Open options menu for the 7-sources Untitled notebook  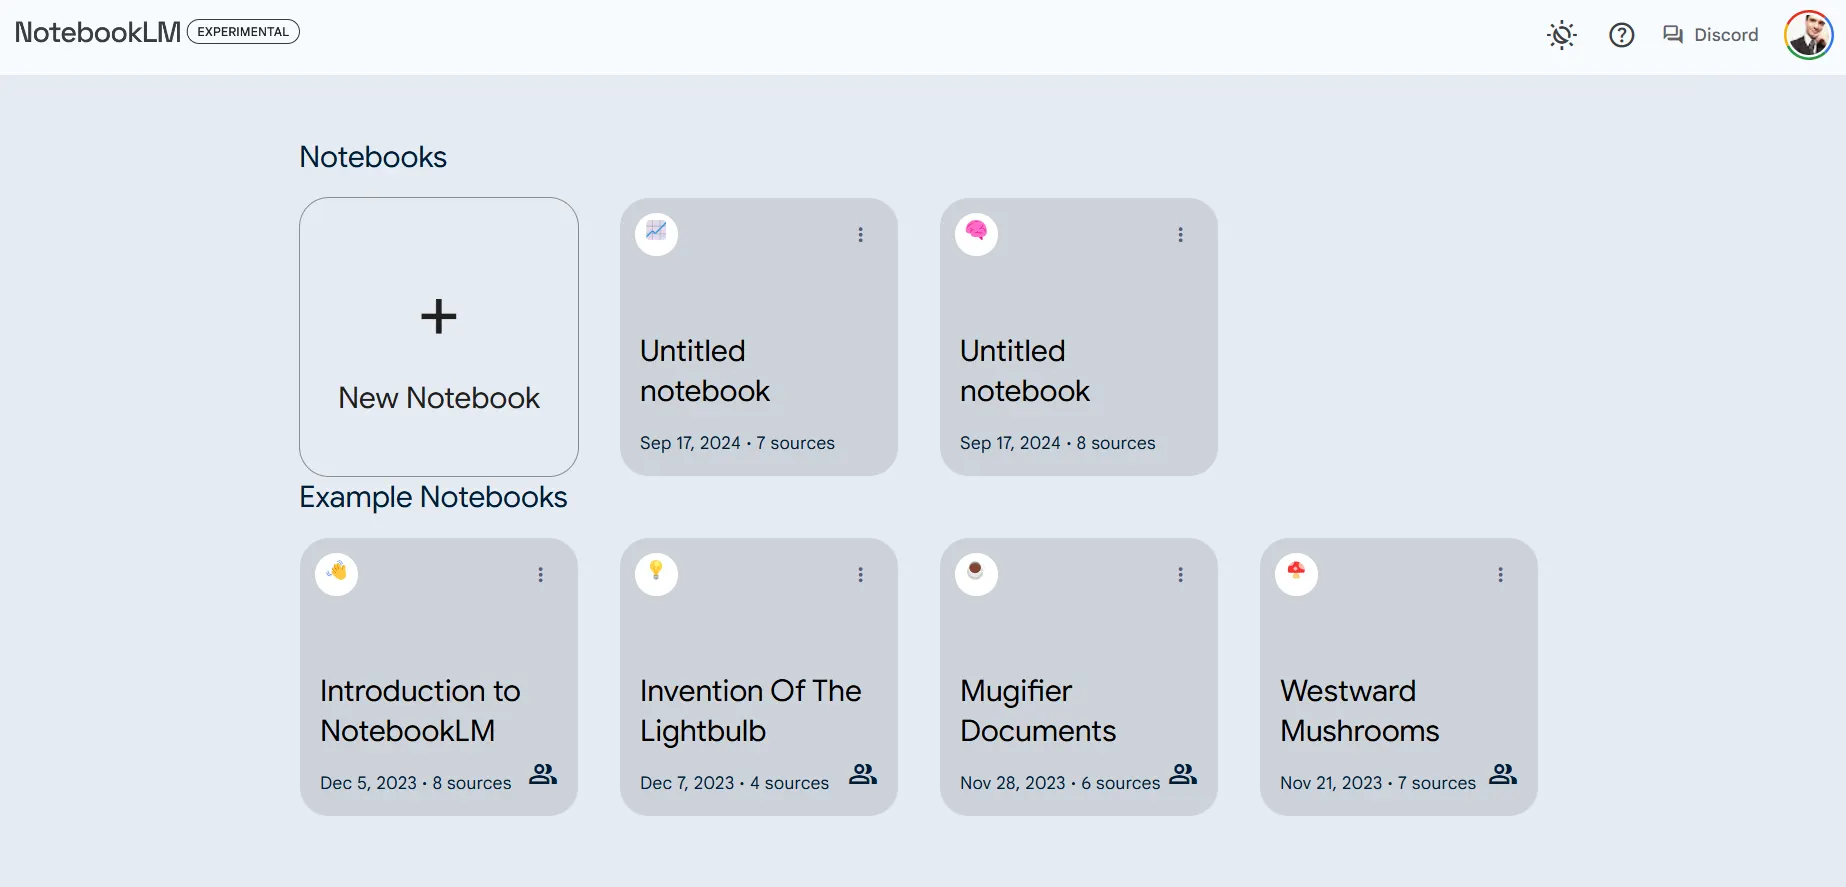click(860, 235)
